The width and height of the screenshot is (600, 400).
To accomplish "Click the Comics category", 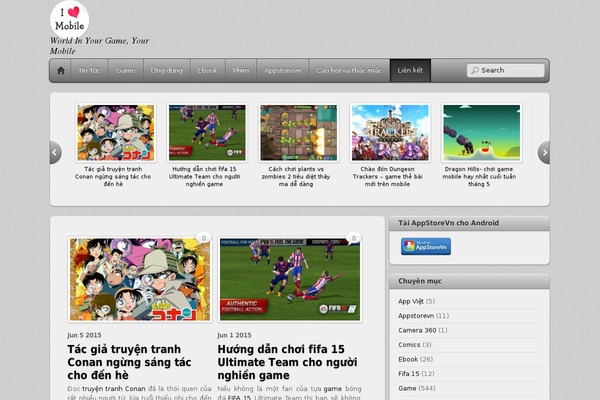I will pyautogui.click(x=409, y=345).
